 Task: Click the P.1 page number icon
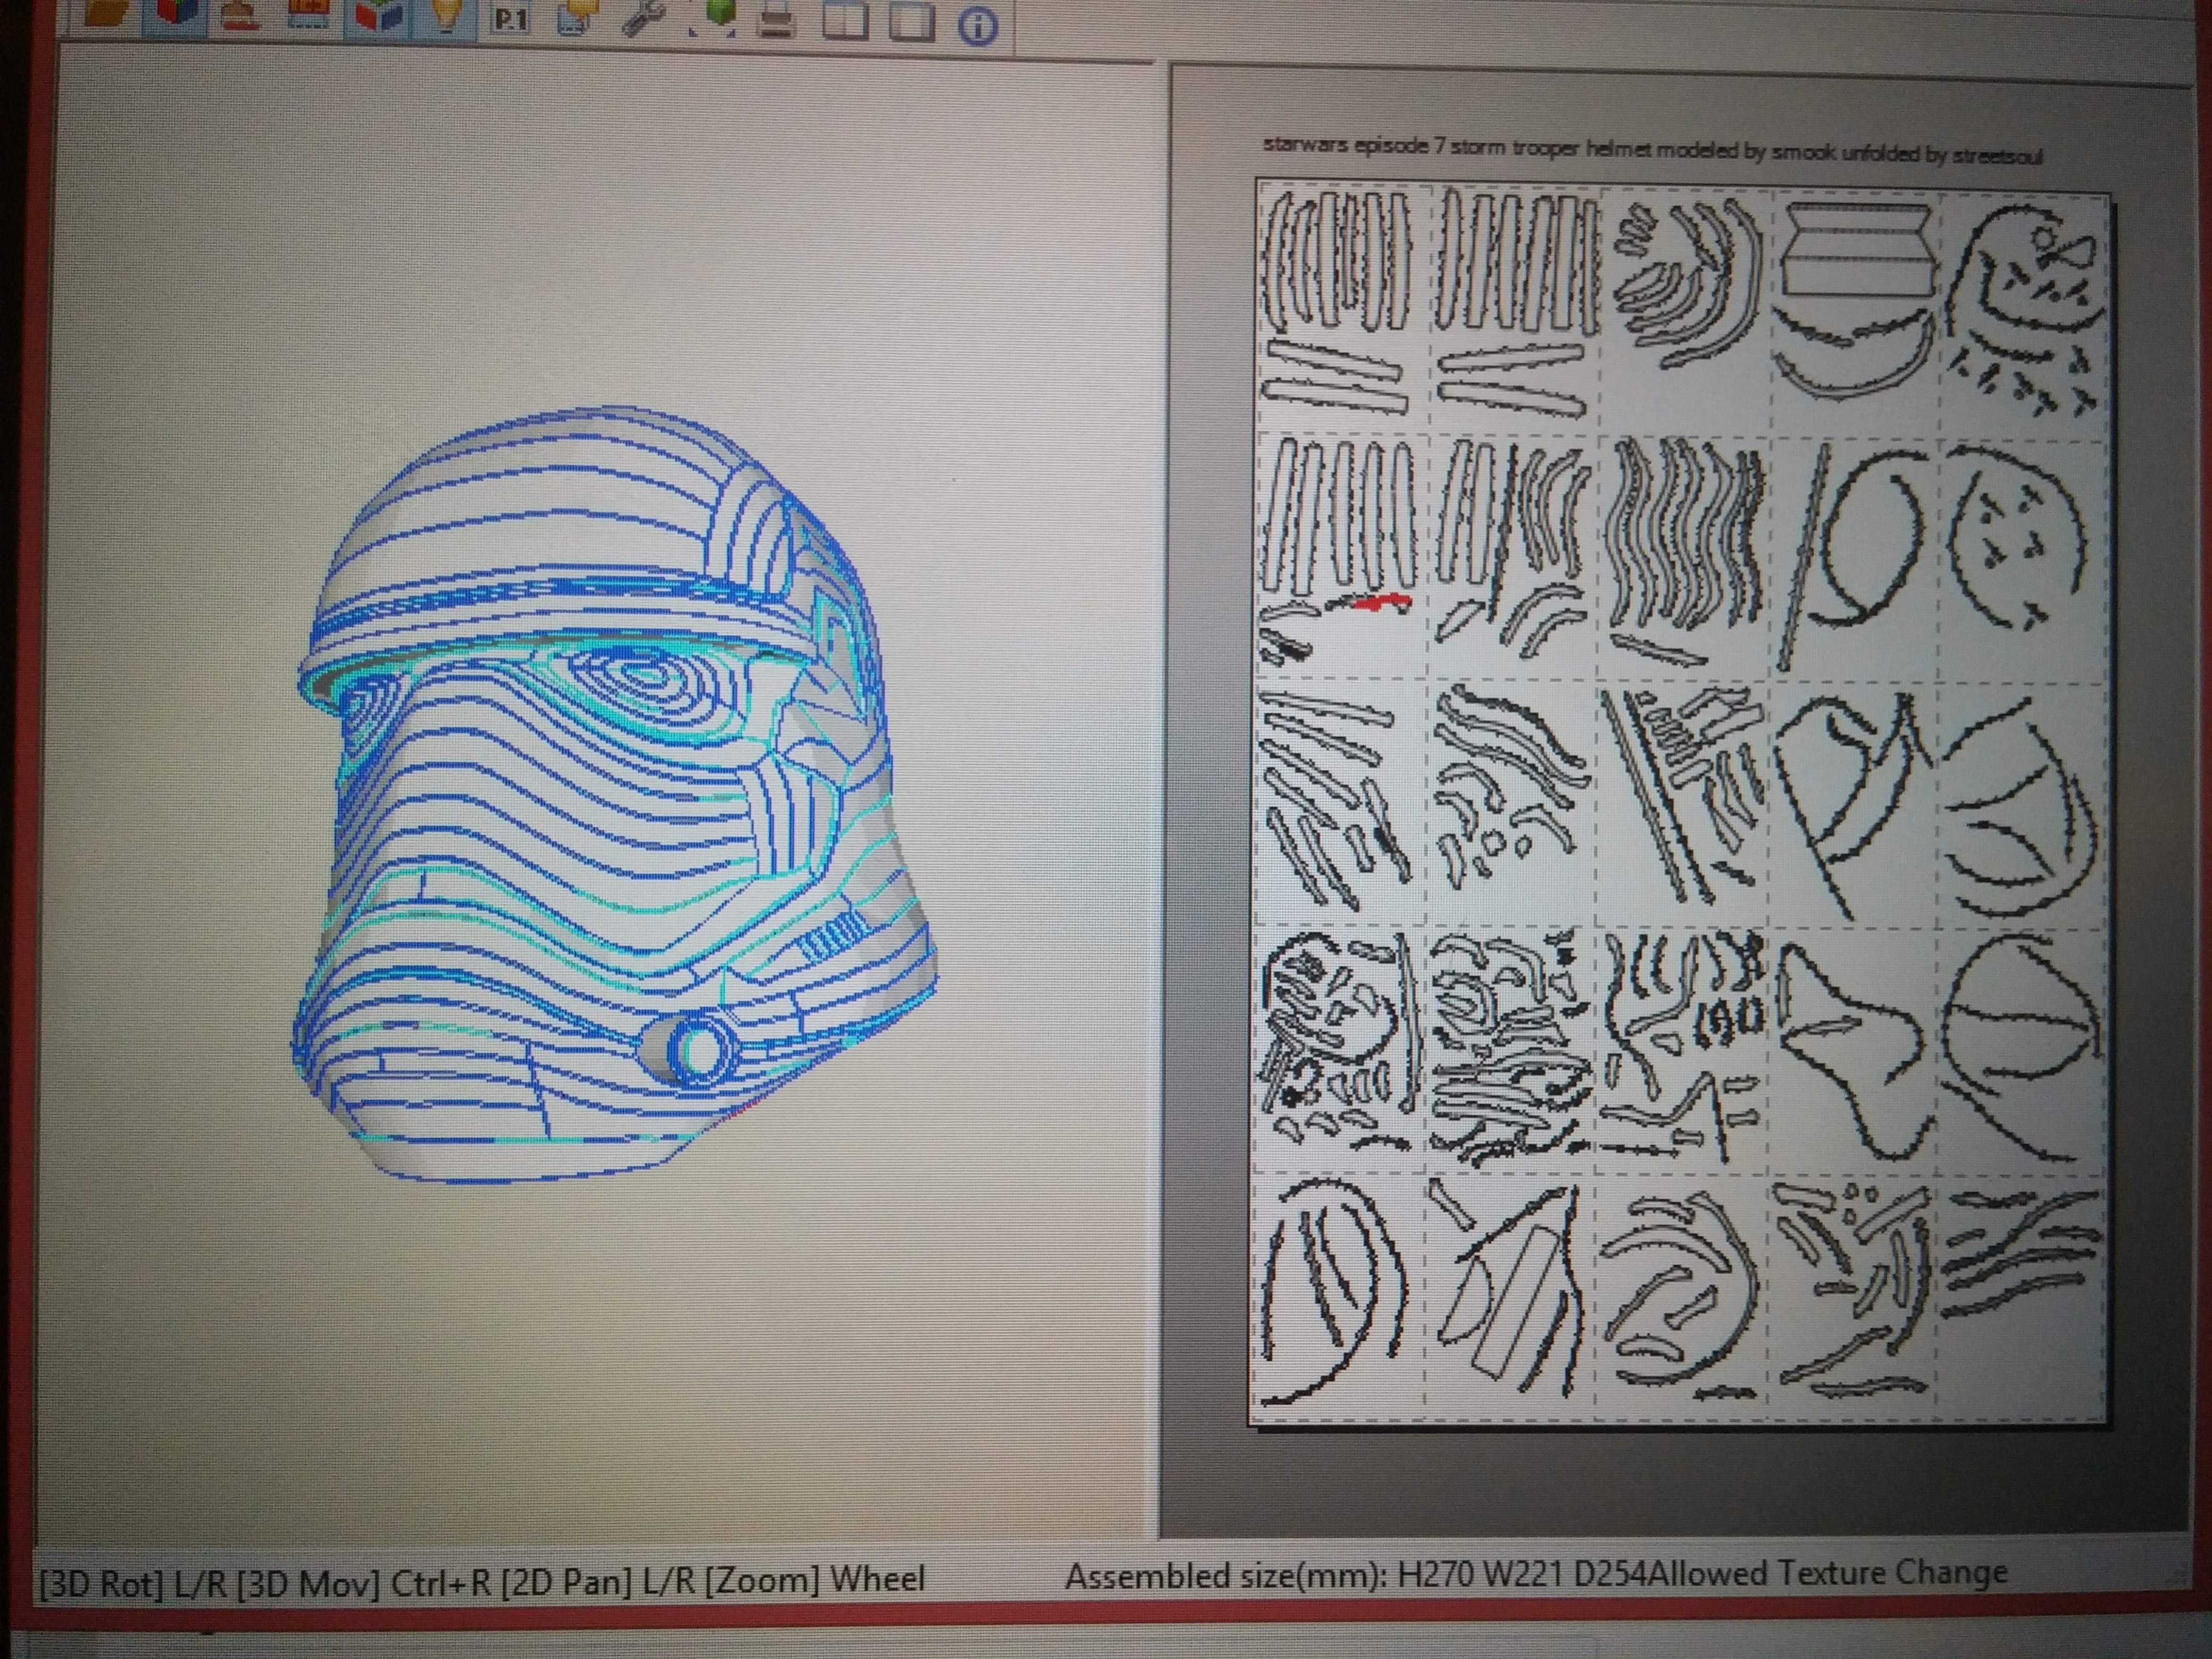point(511,18)
